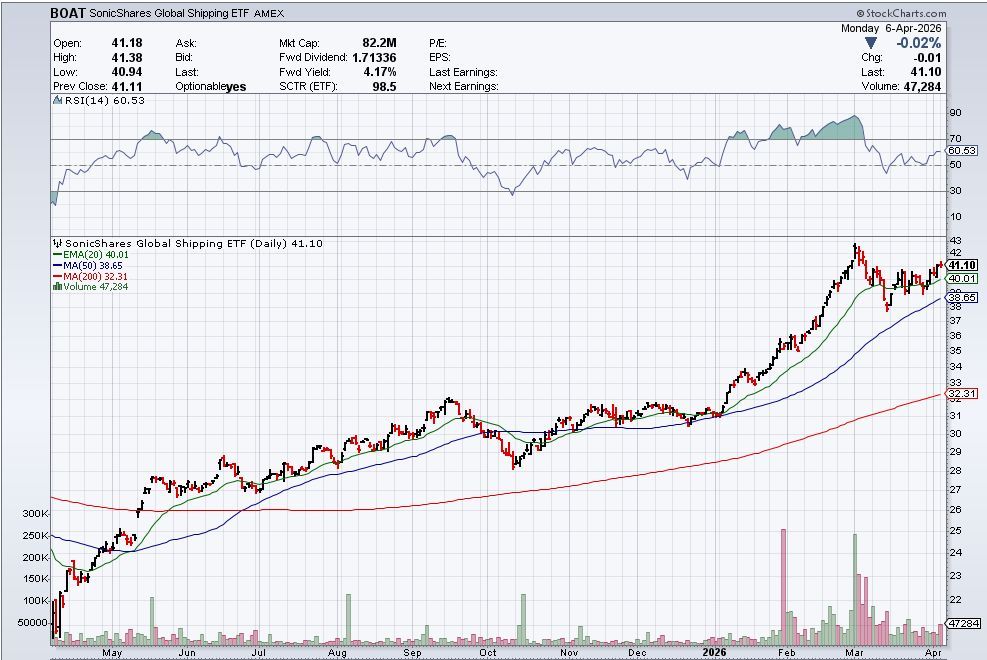This screenshot has height=660, width=987.
Task: Click the Dec label on date axis
Action: coord(637,653)
